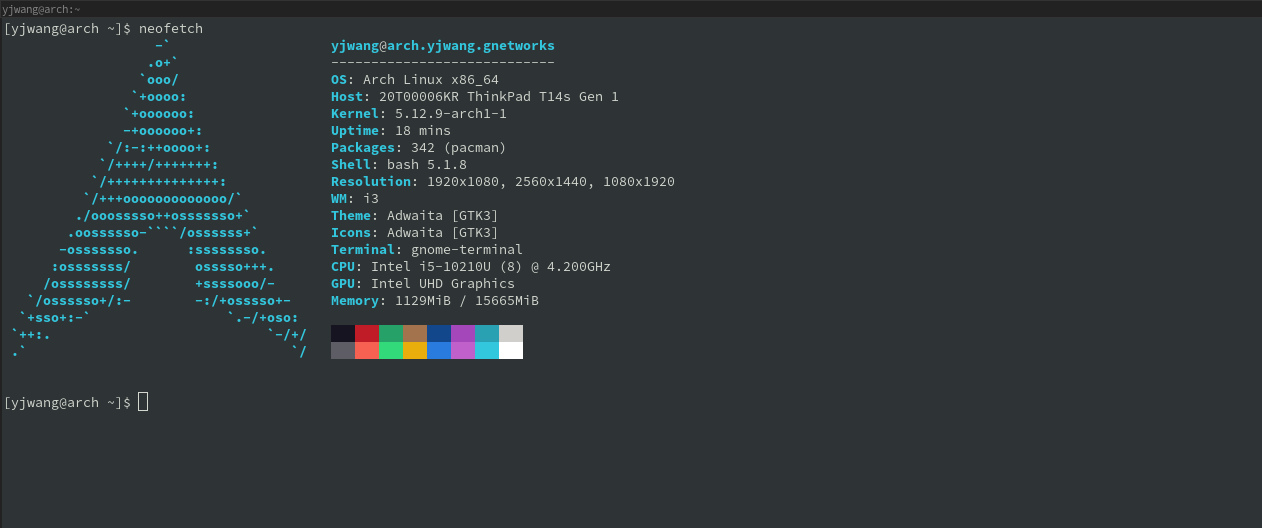1262x528 pixels.
Task: Click the bright cyan swatch in bottom row
Action: 487,351
